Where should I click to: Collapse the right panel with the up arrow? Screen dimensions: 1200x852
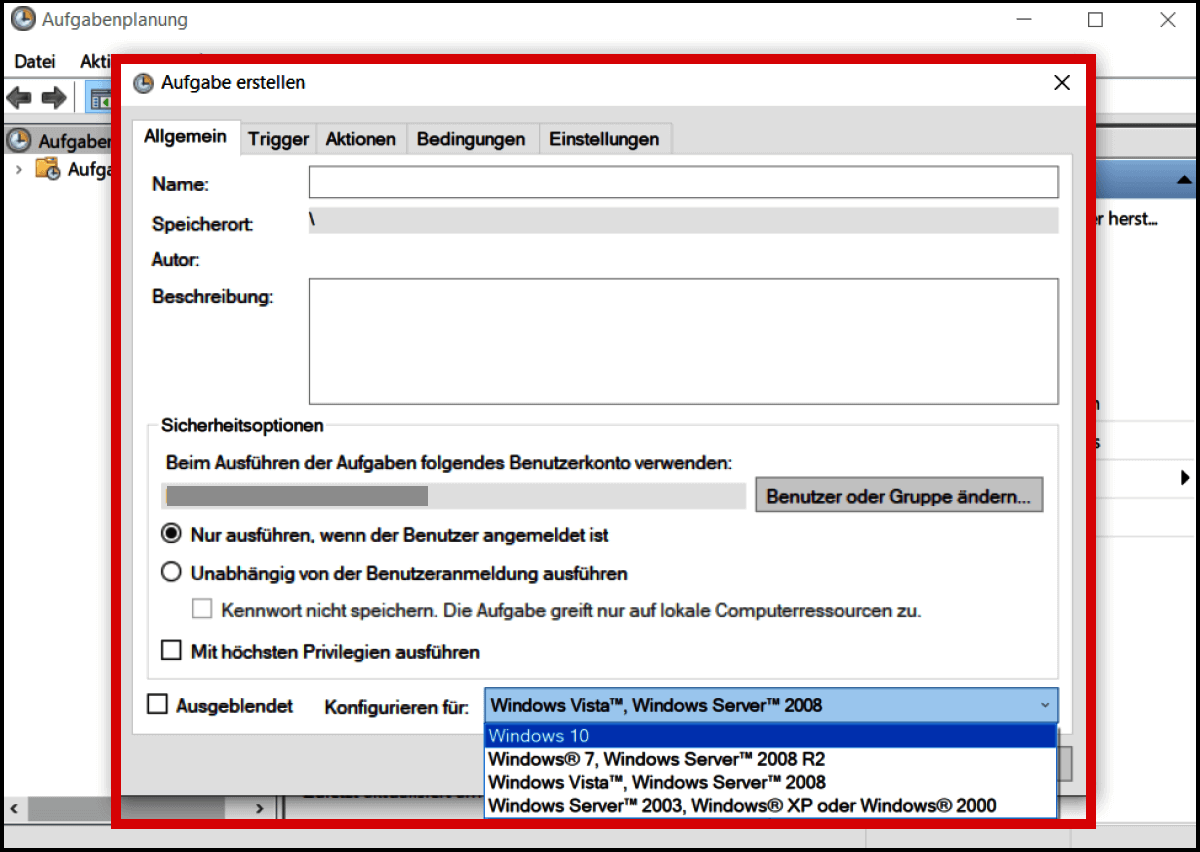coord(1186,179)
